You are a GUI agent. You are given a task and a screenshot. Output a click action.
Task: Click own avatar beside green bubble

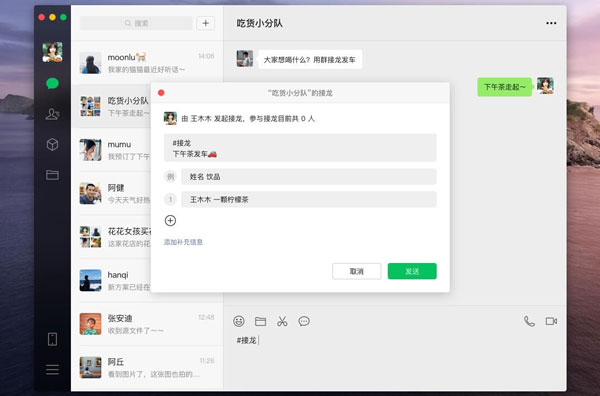point(545,86)
